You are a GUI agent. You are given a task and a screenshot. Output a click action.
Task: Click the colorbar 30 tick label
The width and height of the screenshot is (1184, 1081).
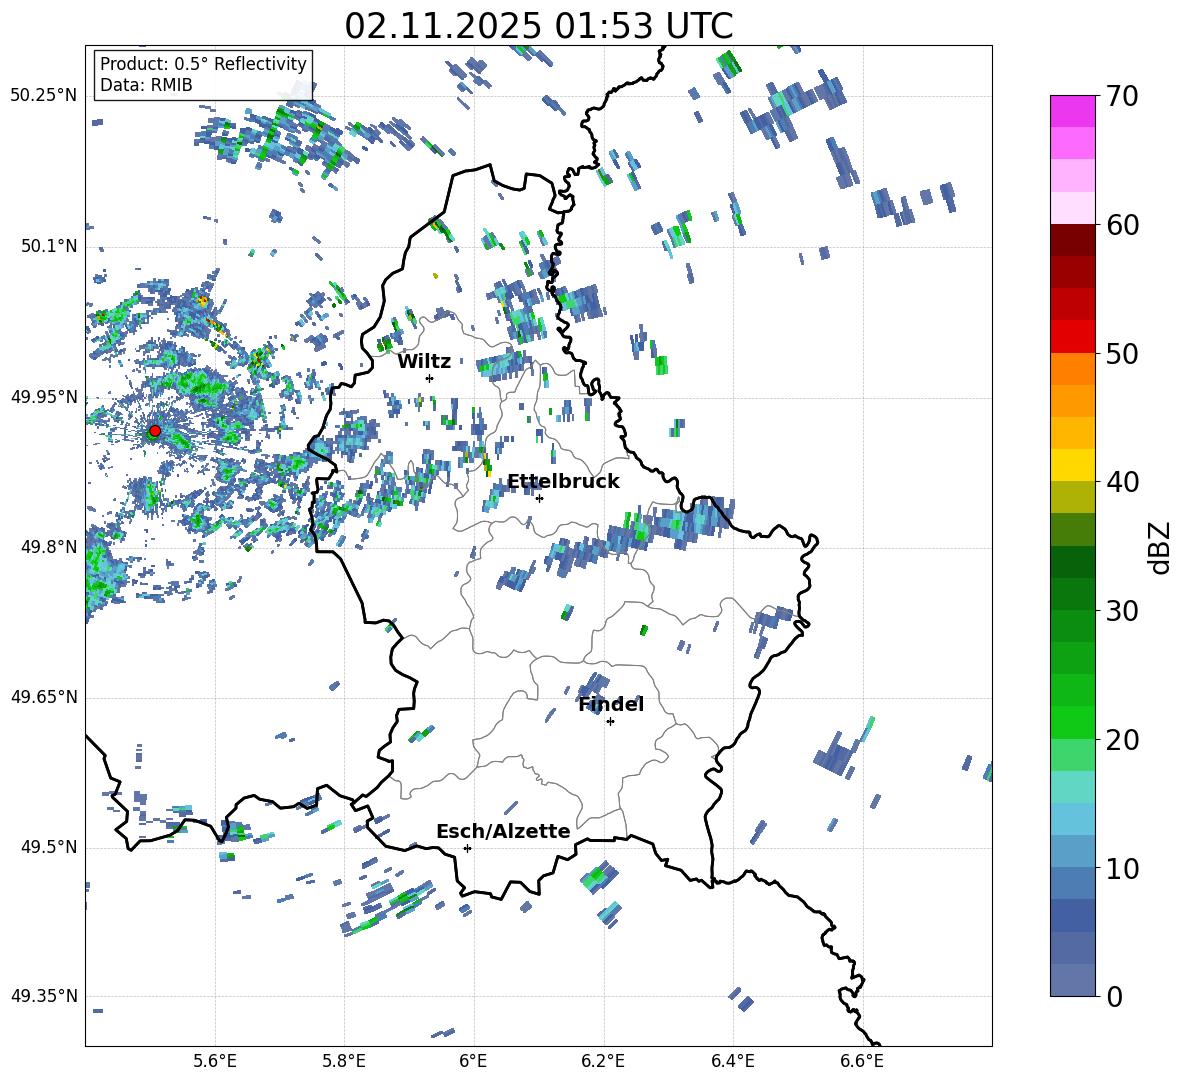pos(1121,611)
